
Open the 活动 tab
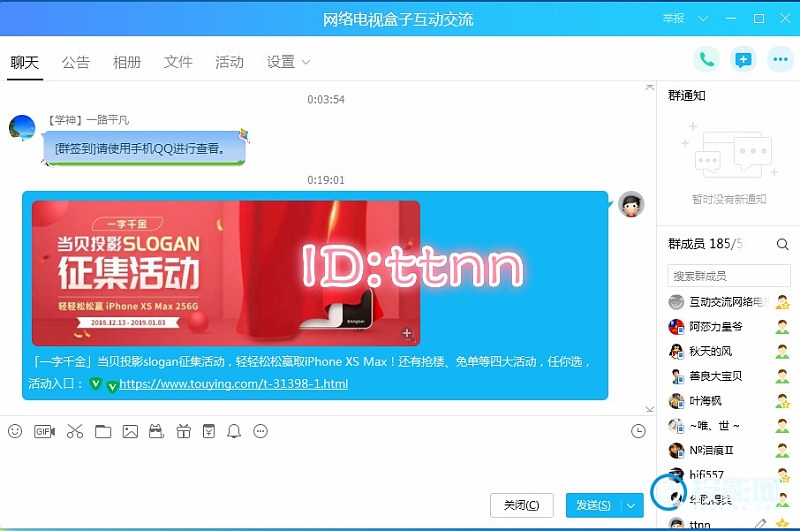pos(229,62)
